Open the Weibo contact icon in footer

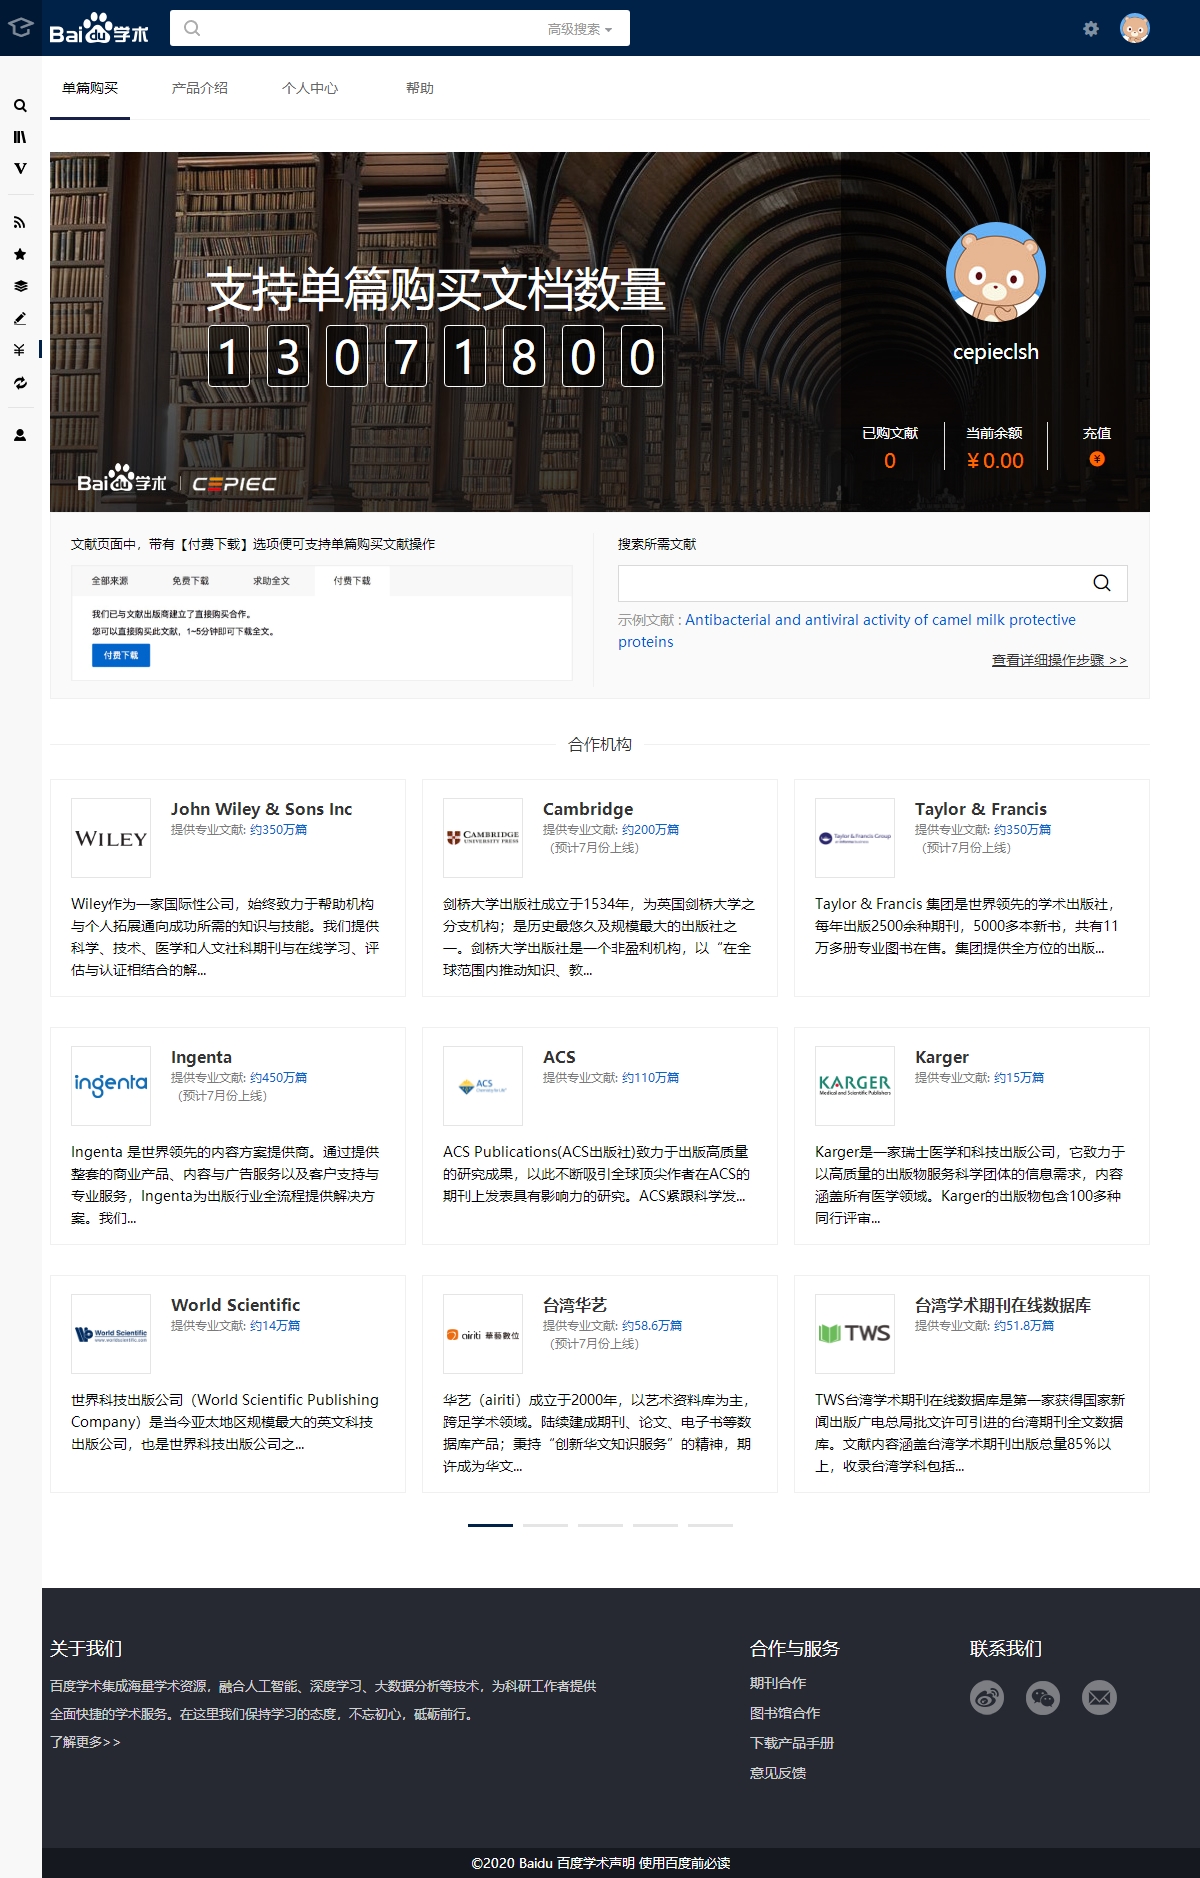(986, 1697)
